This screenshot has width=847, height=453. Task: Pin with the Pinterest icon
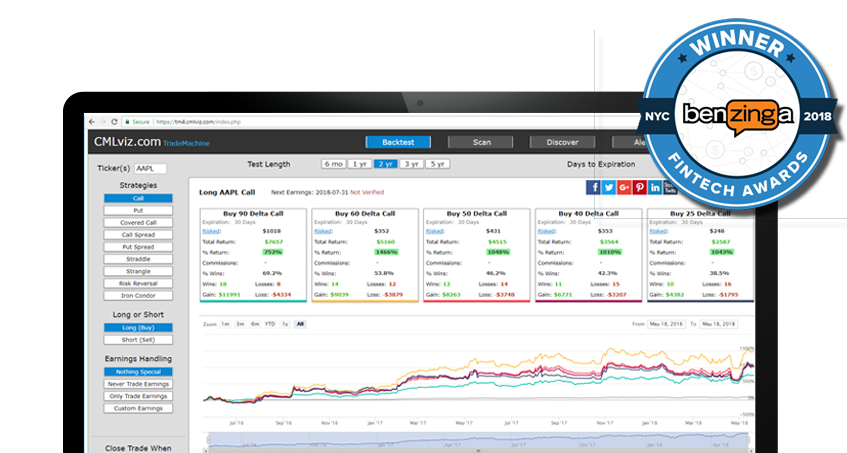tap(640, 187)
